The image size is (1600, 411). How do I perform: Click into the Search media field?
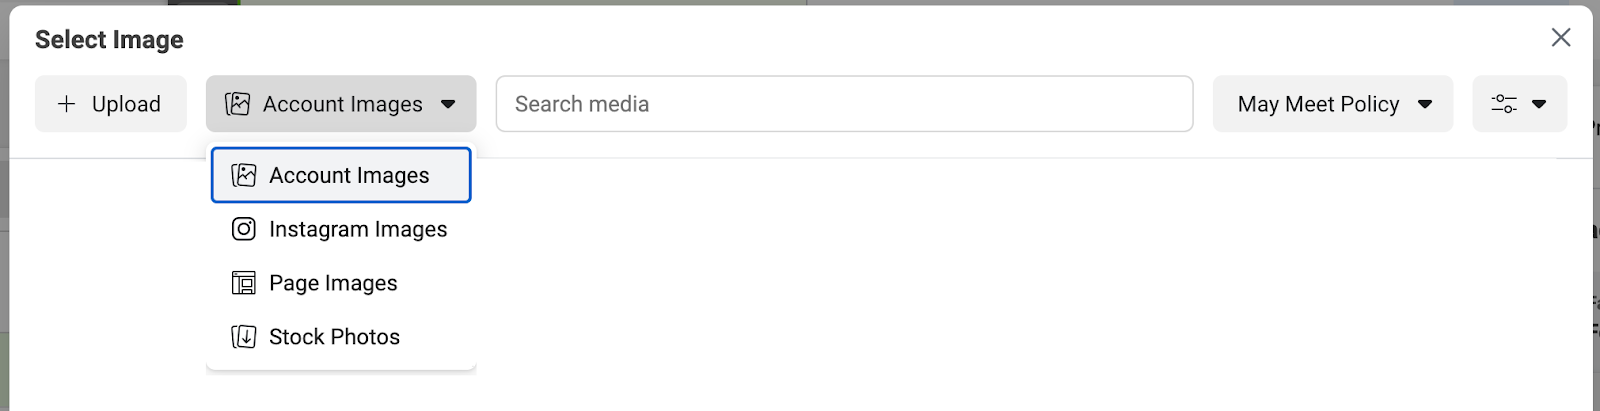[845, 104]
